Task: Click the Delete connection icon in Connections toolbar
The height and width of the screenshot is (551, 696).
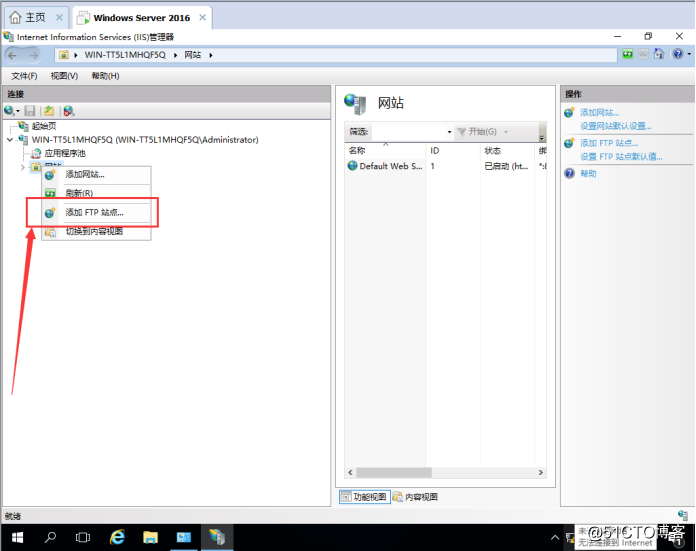Action: point(68,111)
